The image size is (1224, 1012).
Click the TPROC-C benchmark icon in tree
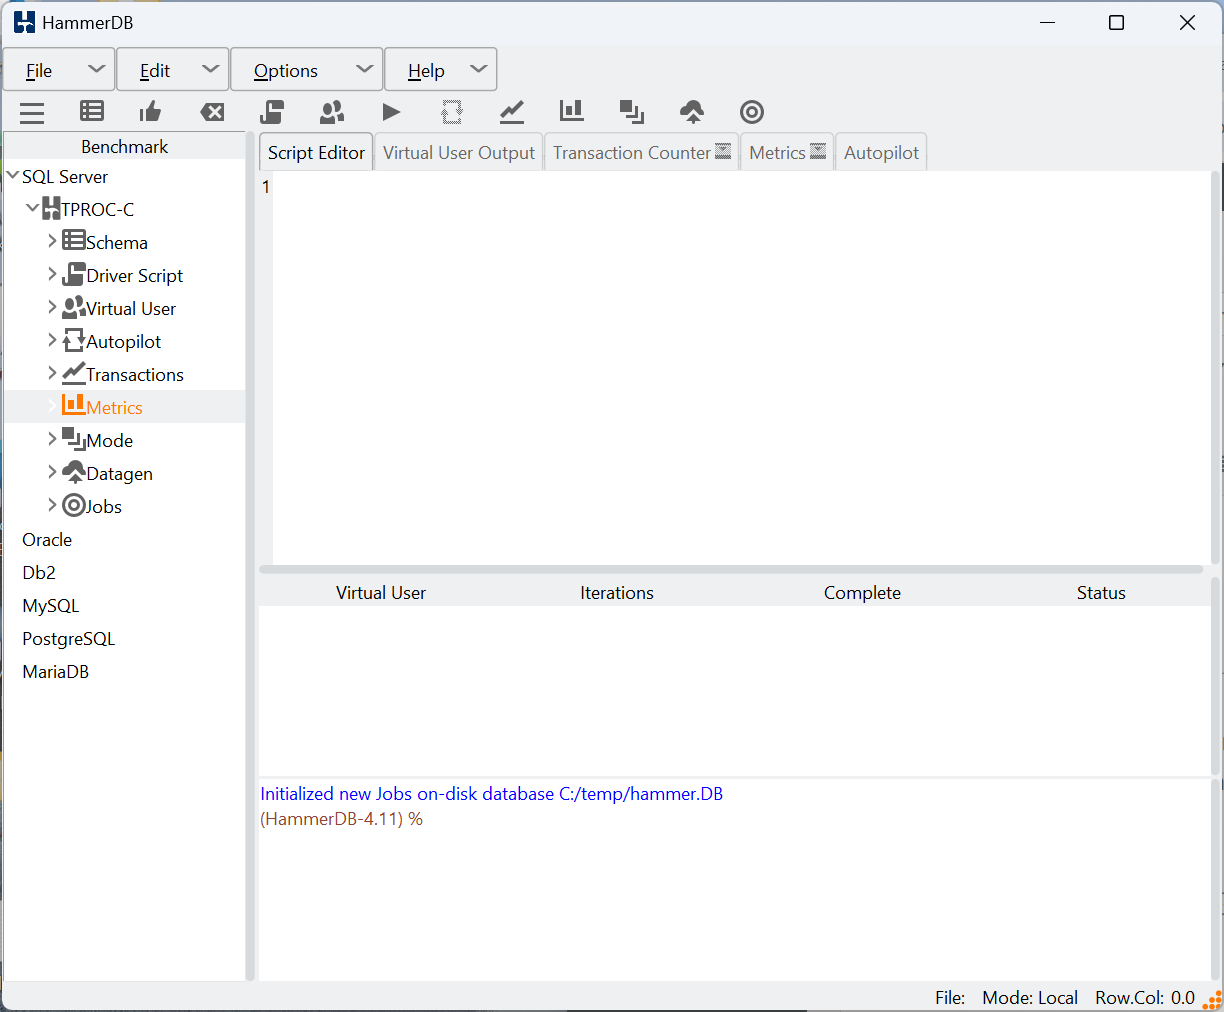point(52,209)
